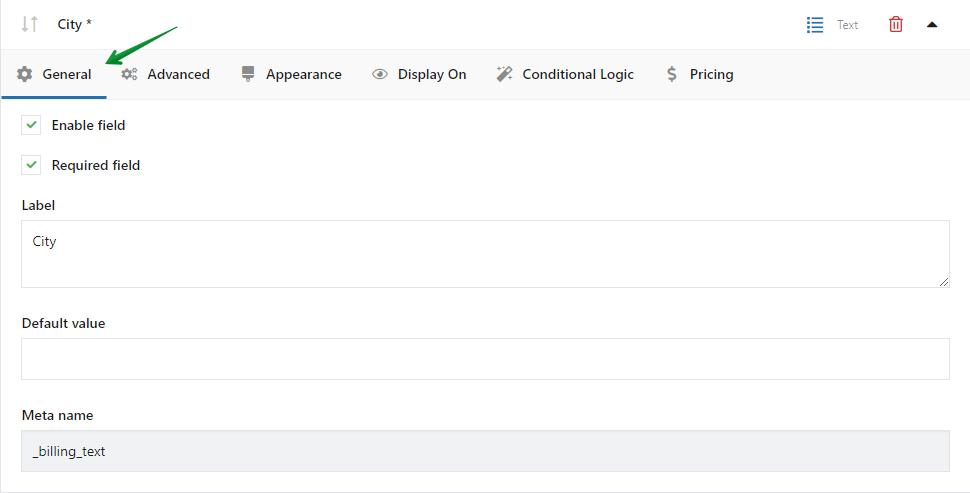Click the Advanced tab gears icon

[x=130, y=74]
